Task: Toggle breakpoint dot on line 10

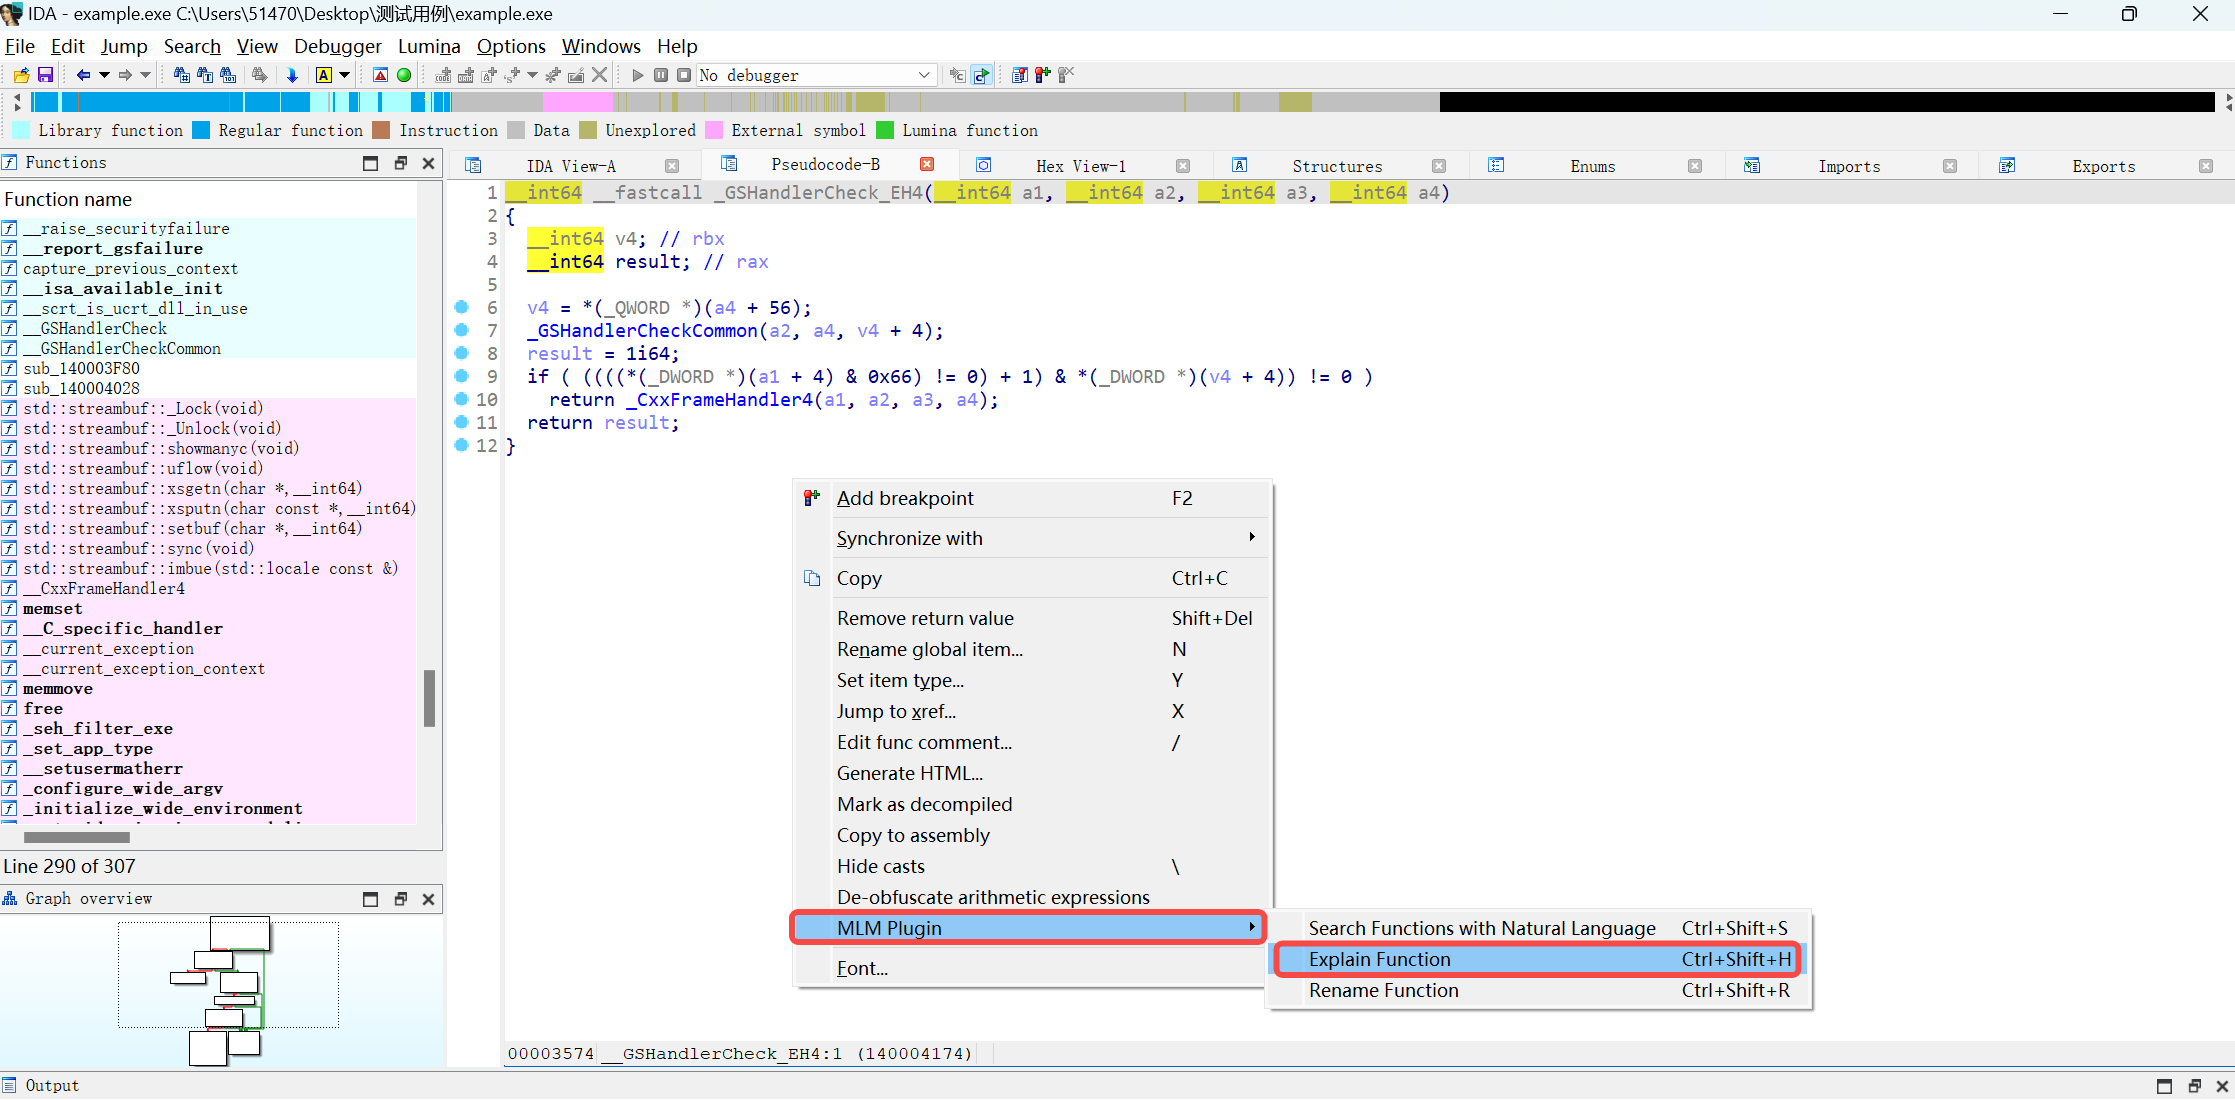Action: click(461, 399)
